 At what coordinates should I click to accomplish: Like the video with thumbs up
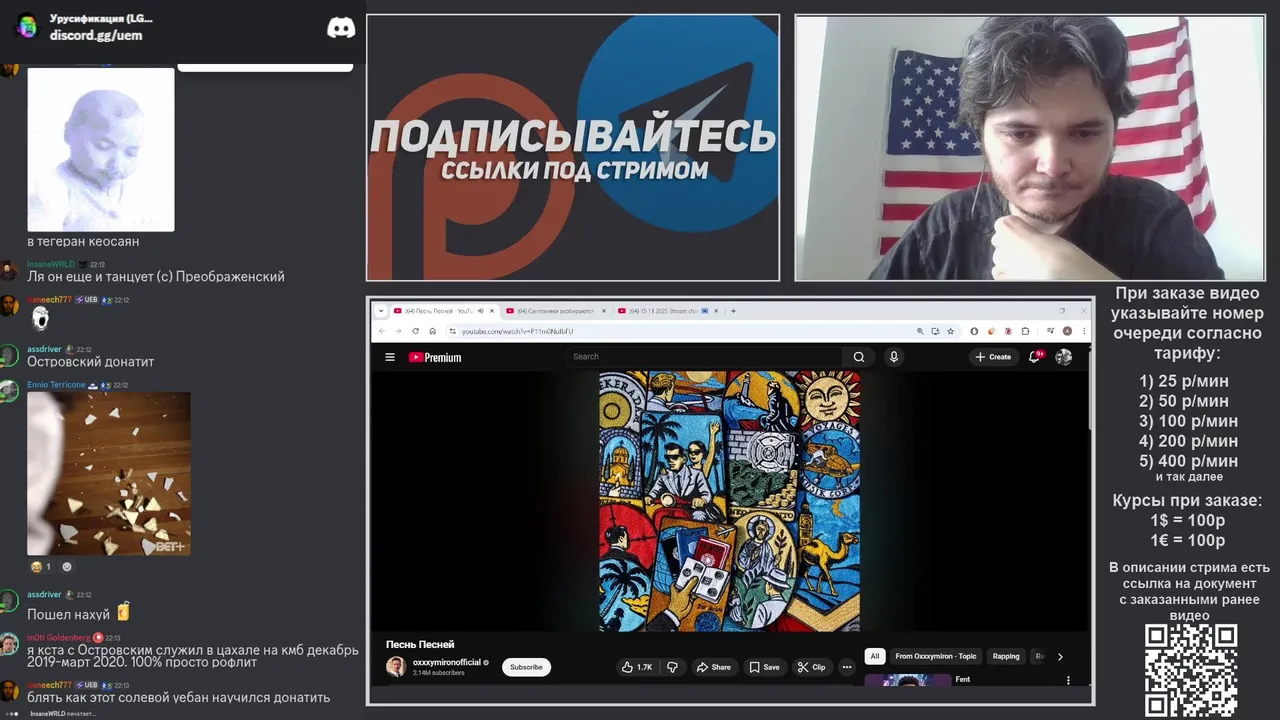pos(637,667)
